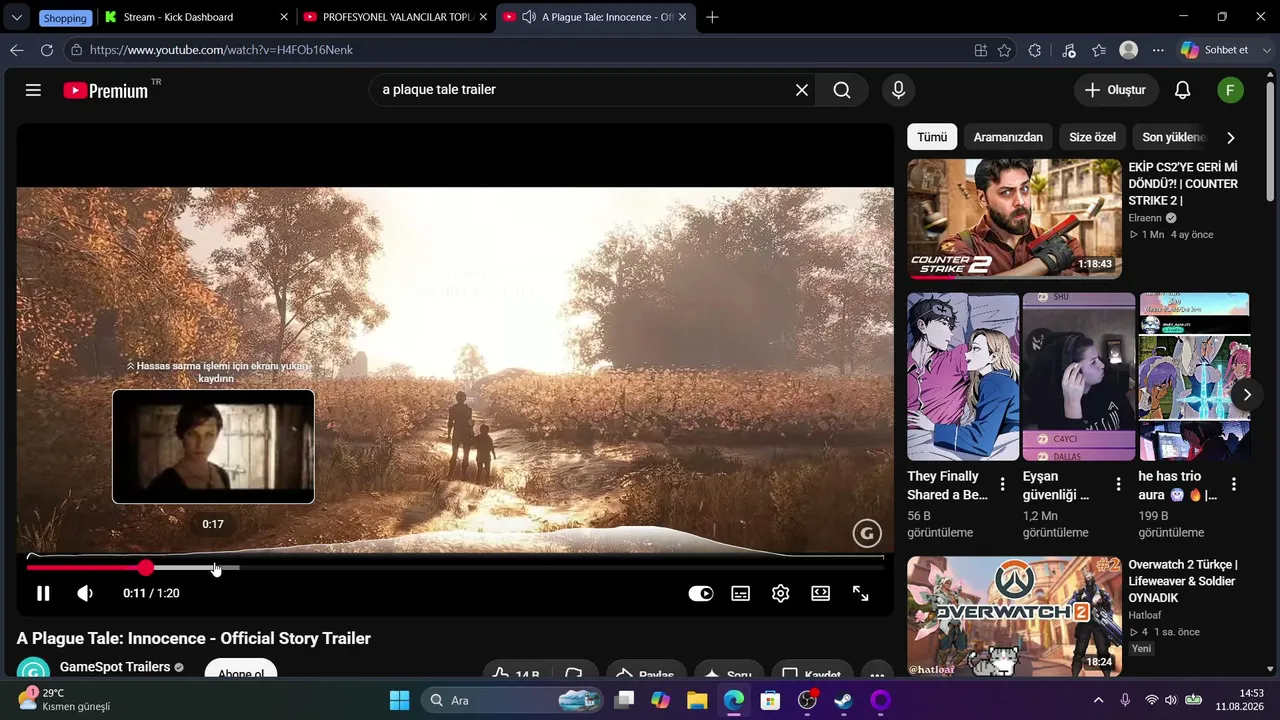This screenshot has width=1280, height=720.
Task: Open the 'They Finally Shared a Be…' Short
Action: coord(963,377)
